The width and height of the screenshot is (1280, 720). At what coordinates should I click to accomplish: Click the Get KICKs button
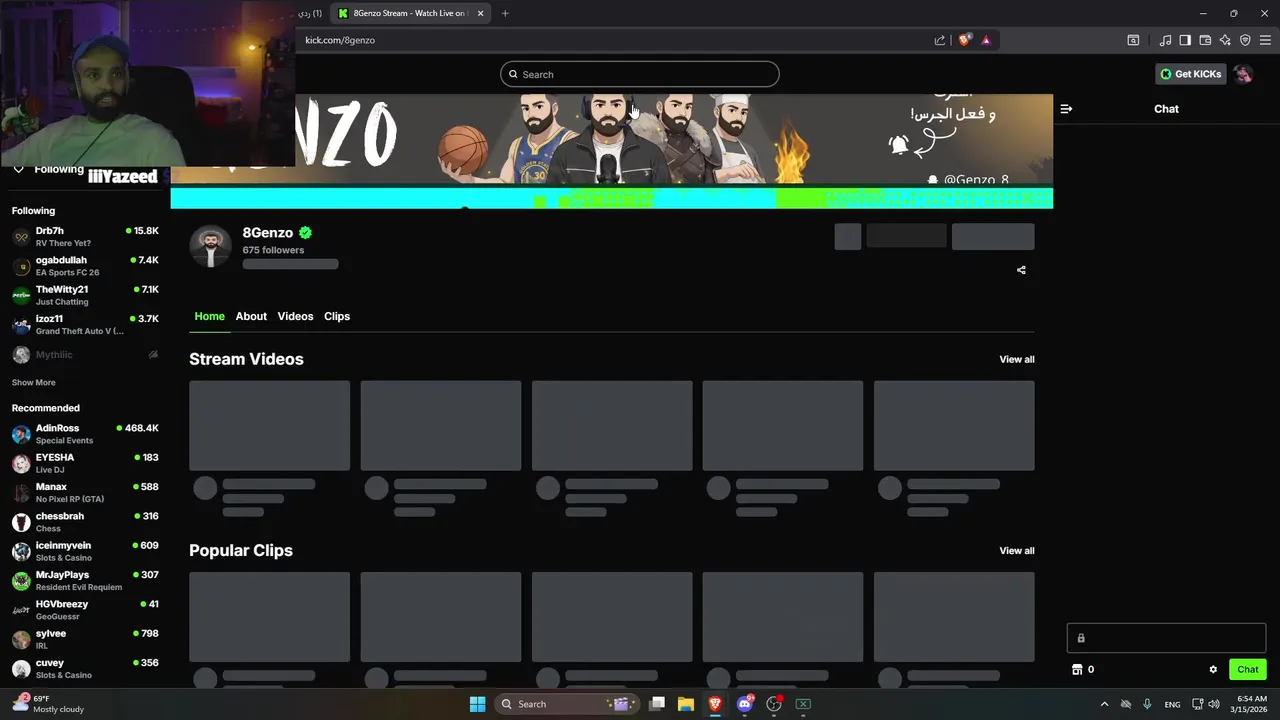click(1191, 74)
